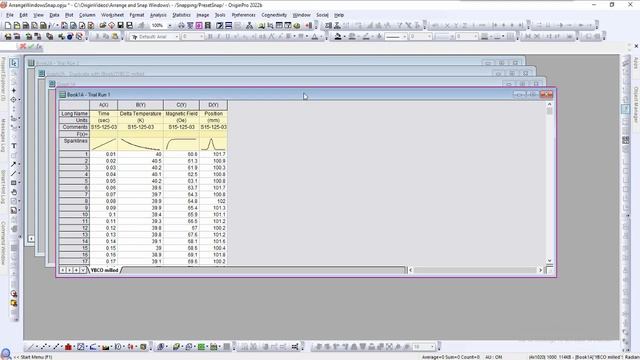Click the D(Y) column header

tap(213, 105)
